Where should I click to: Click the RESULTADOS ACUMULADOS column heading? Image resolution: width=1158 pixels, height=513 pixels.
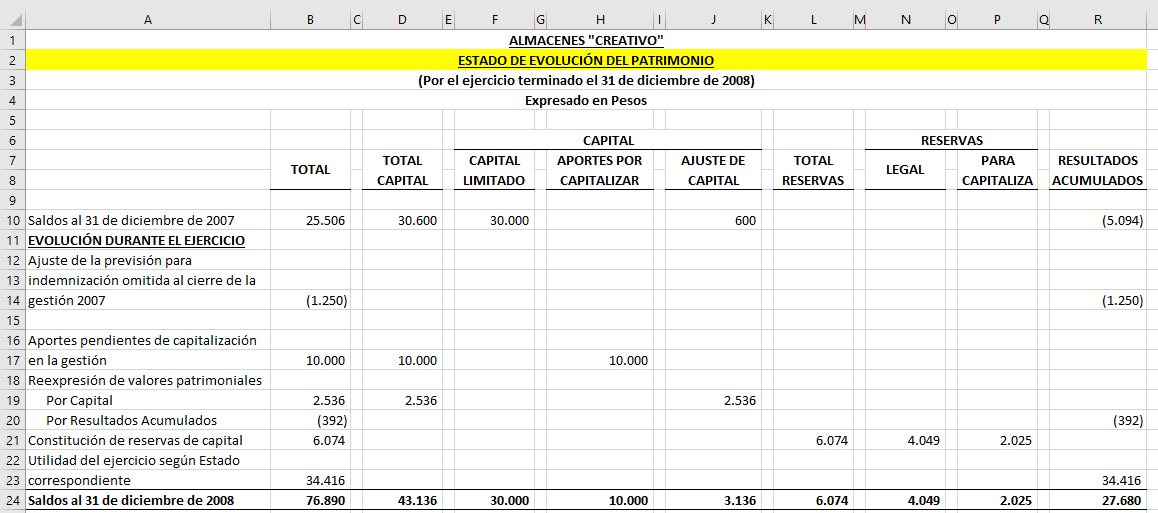(x=1097, y=170)
